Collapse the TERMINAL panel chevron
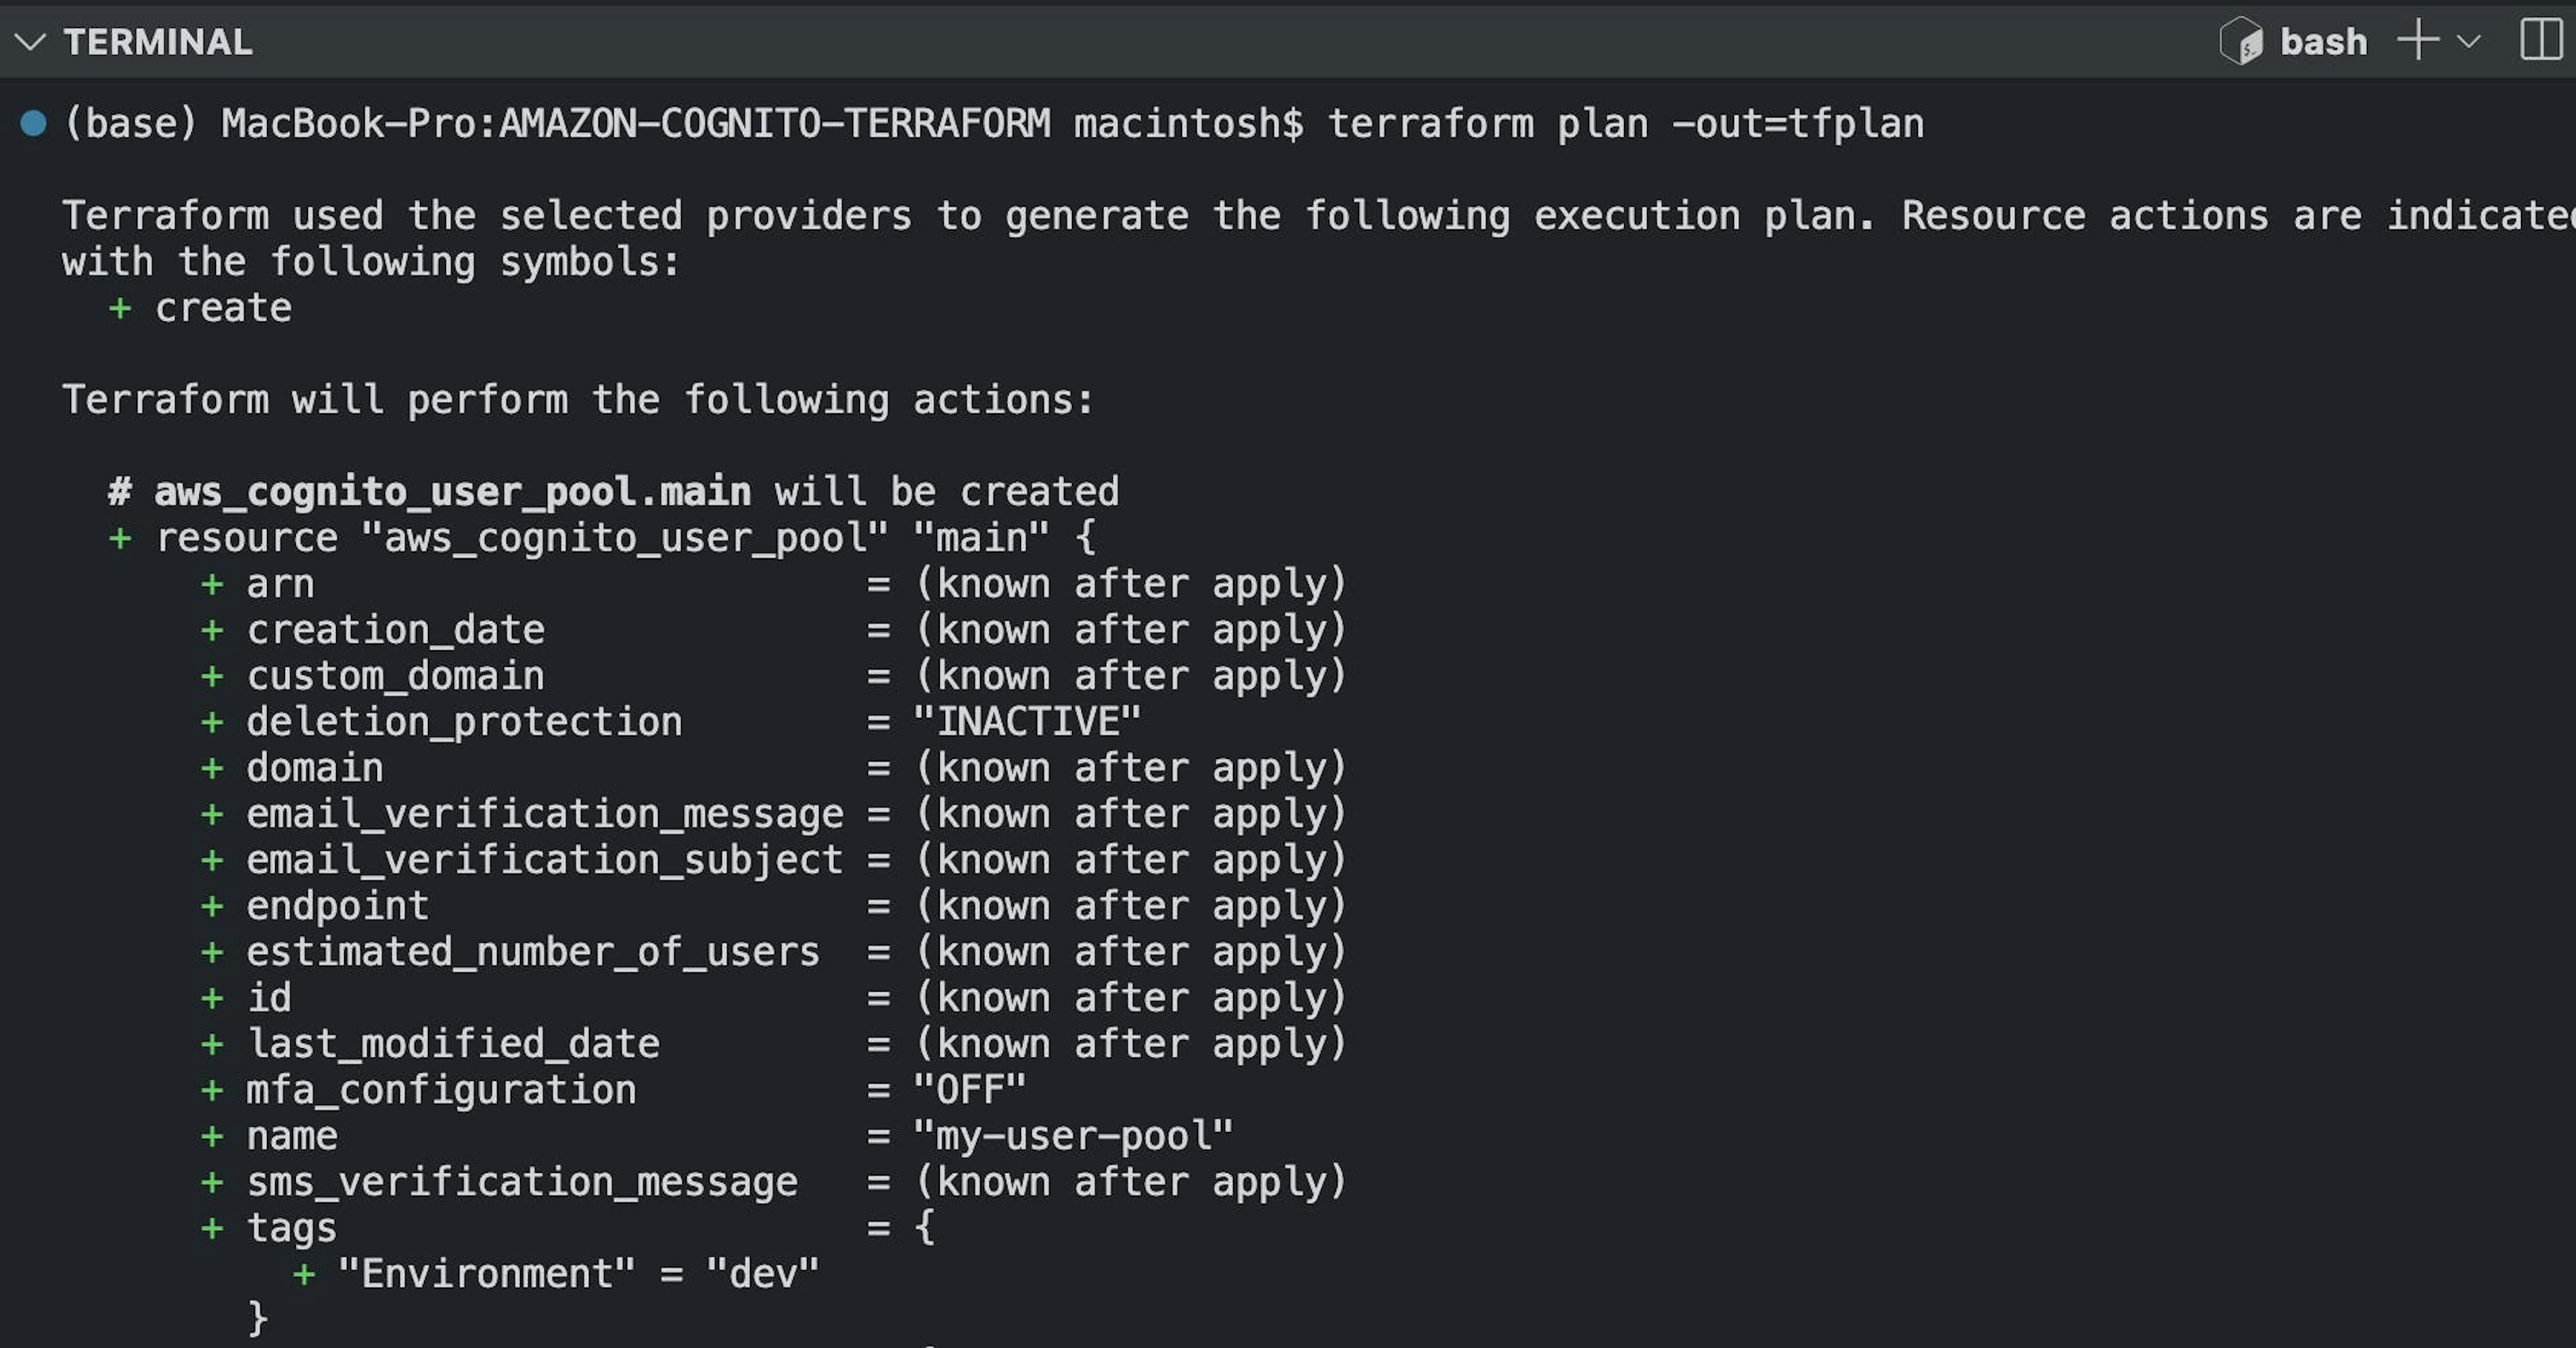Screen dimensions: 2576x1348 point(31,42)
